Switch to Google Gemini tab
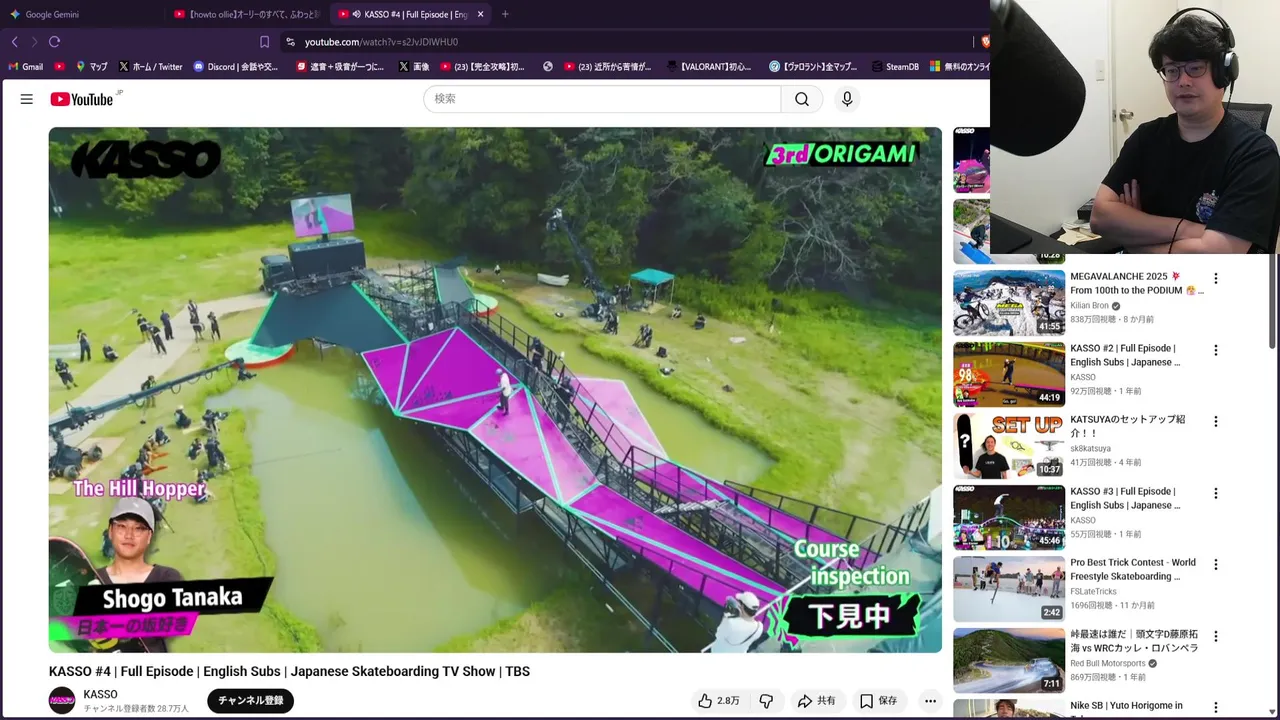Image resolution: width=1280 pixels, height=720 pixels. (82, 14)
